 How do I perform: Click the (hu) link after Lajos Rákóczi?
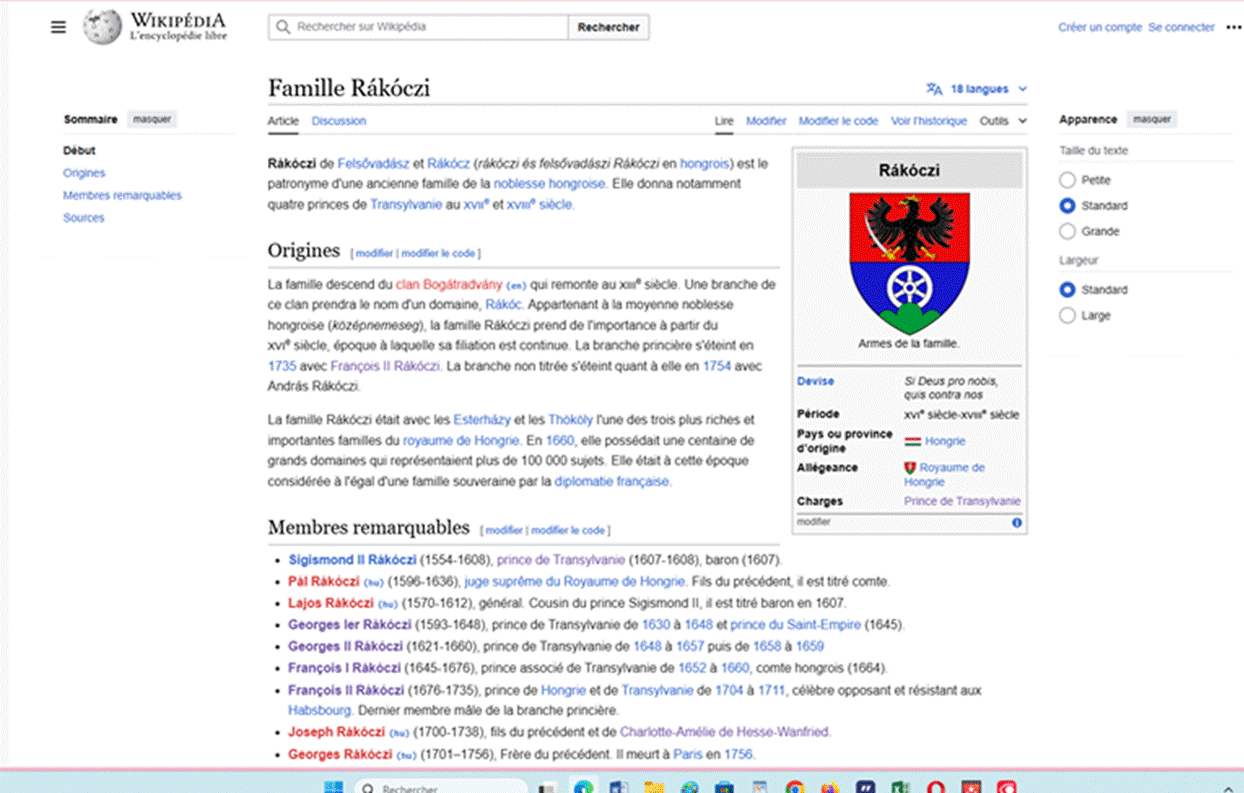click(388, 604)
